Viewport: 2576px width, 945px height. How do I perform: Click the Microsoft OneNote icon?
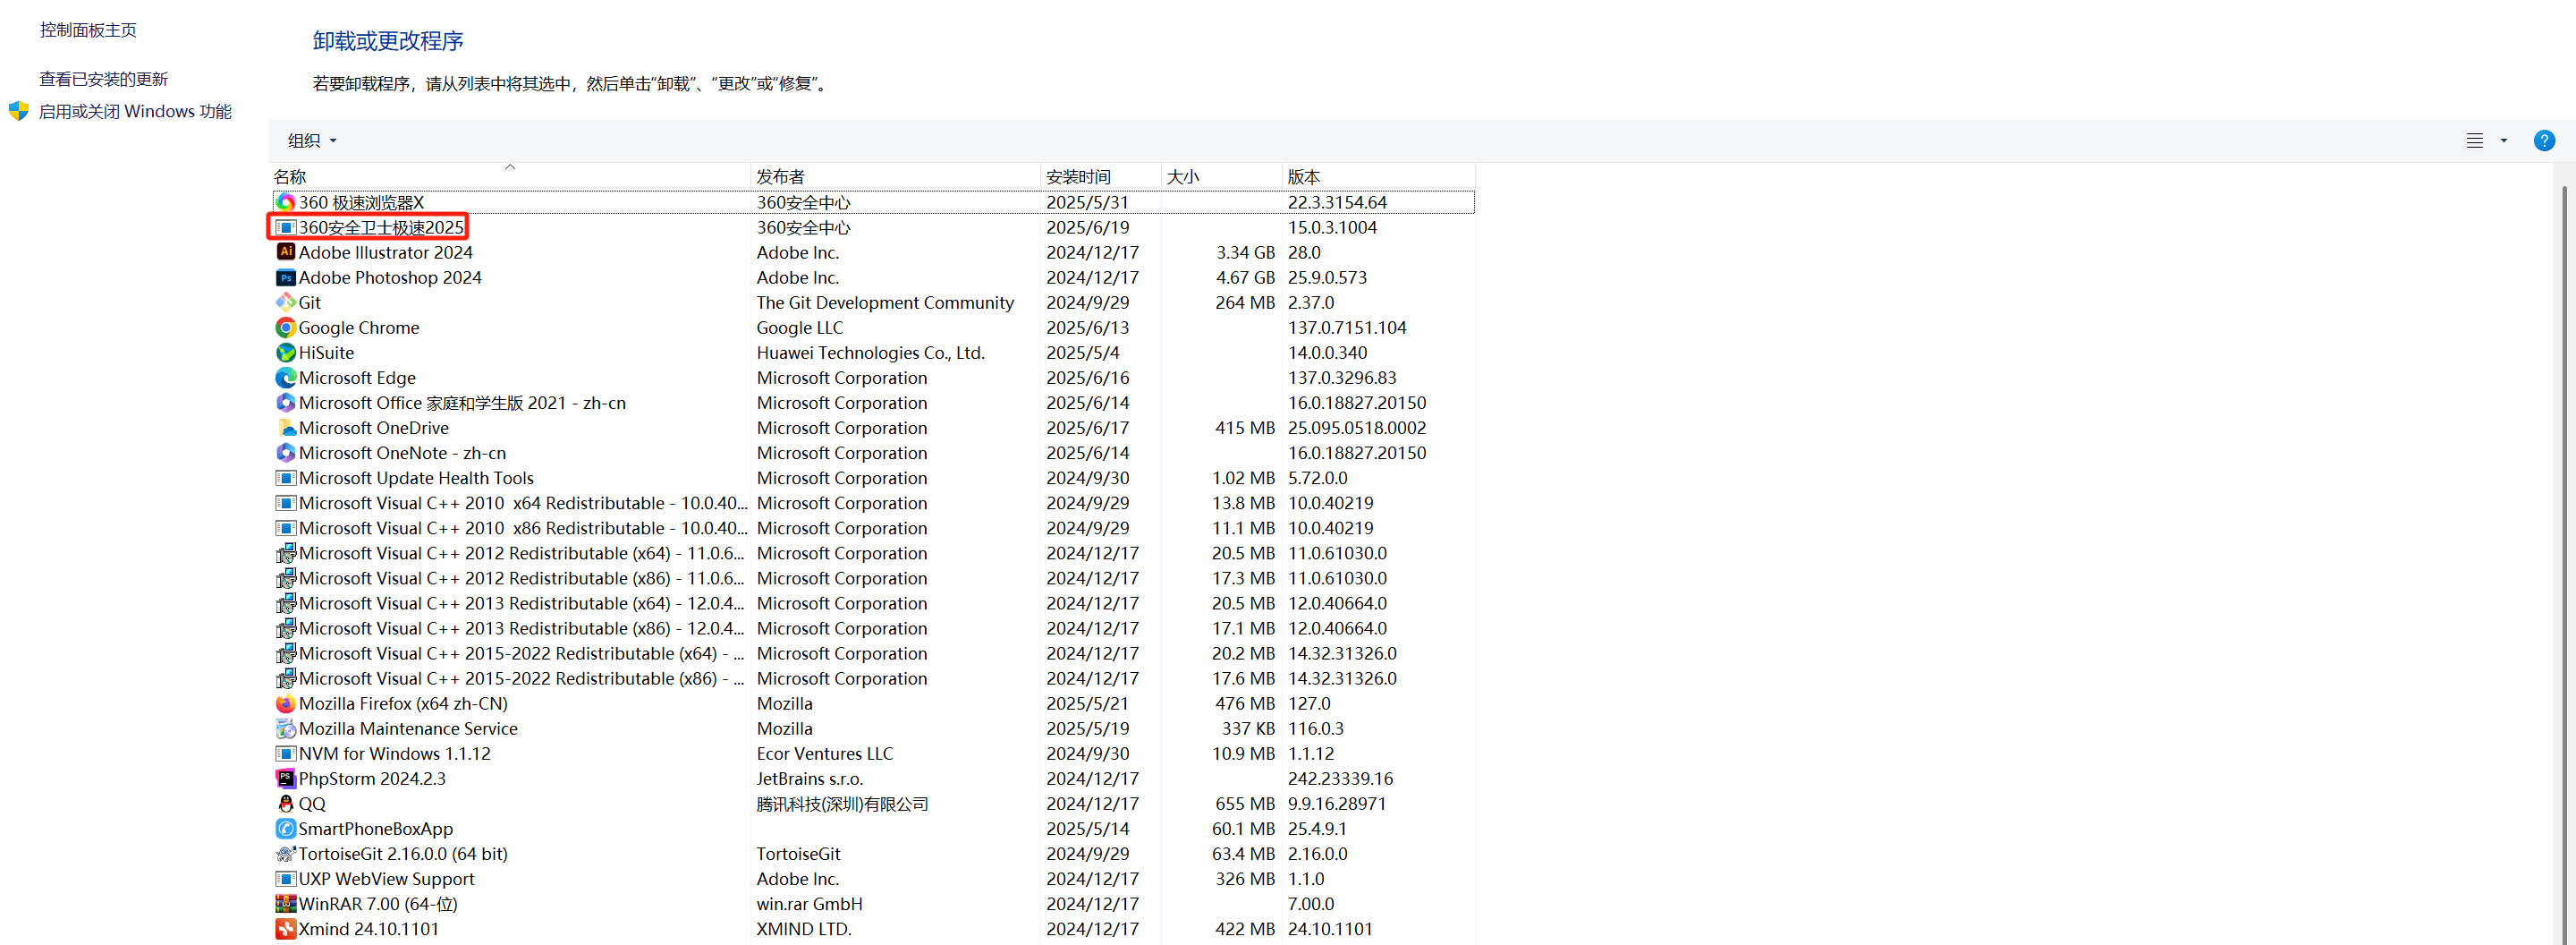[x=286, y=452]
